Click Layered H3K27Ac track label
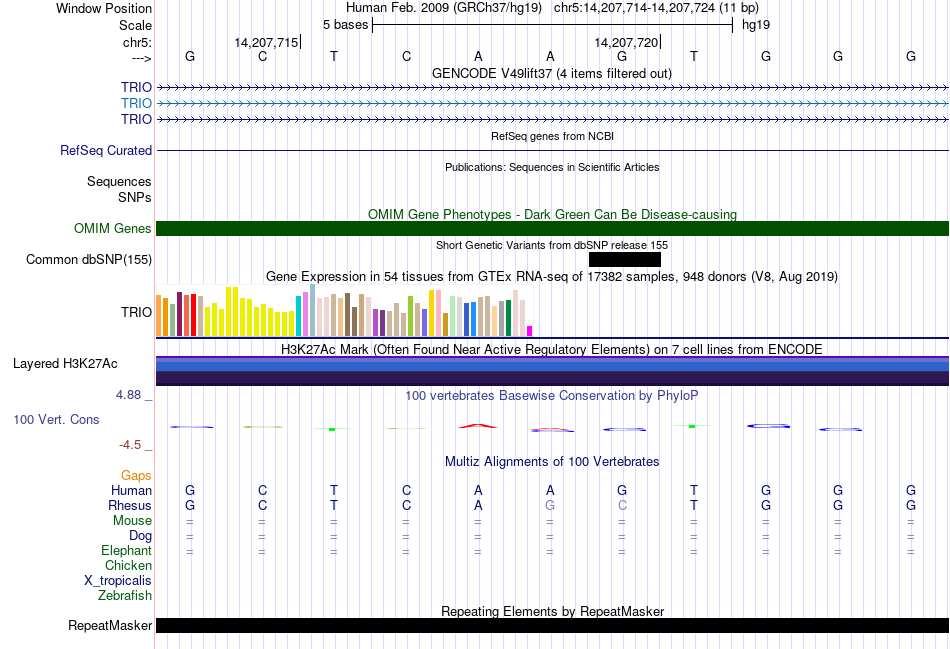The image size is (950, 649). point(65,364)
